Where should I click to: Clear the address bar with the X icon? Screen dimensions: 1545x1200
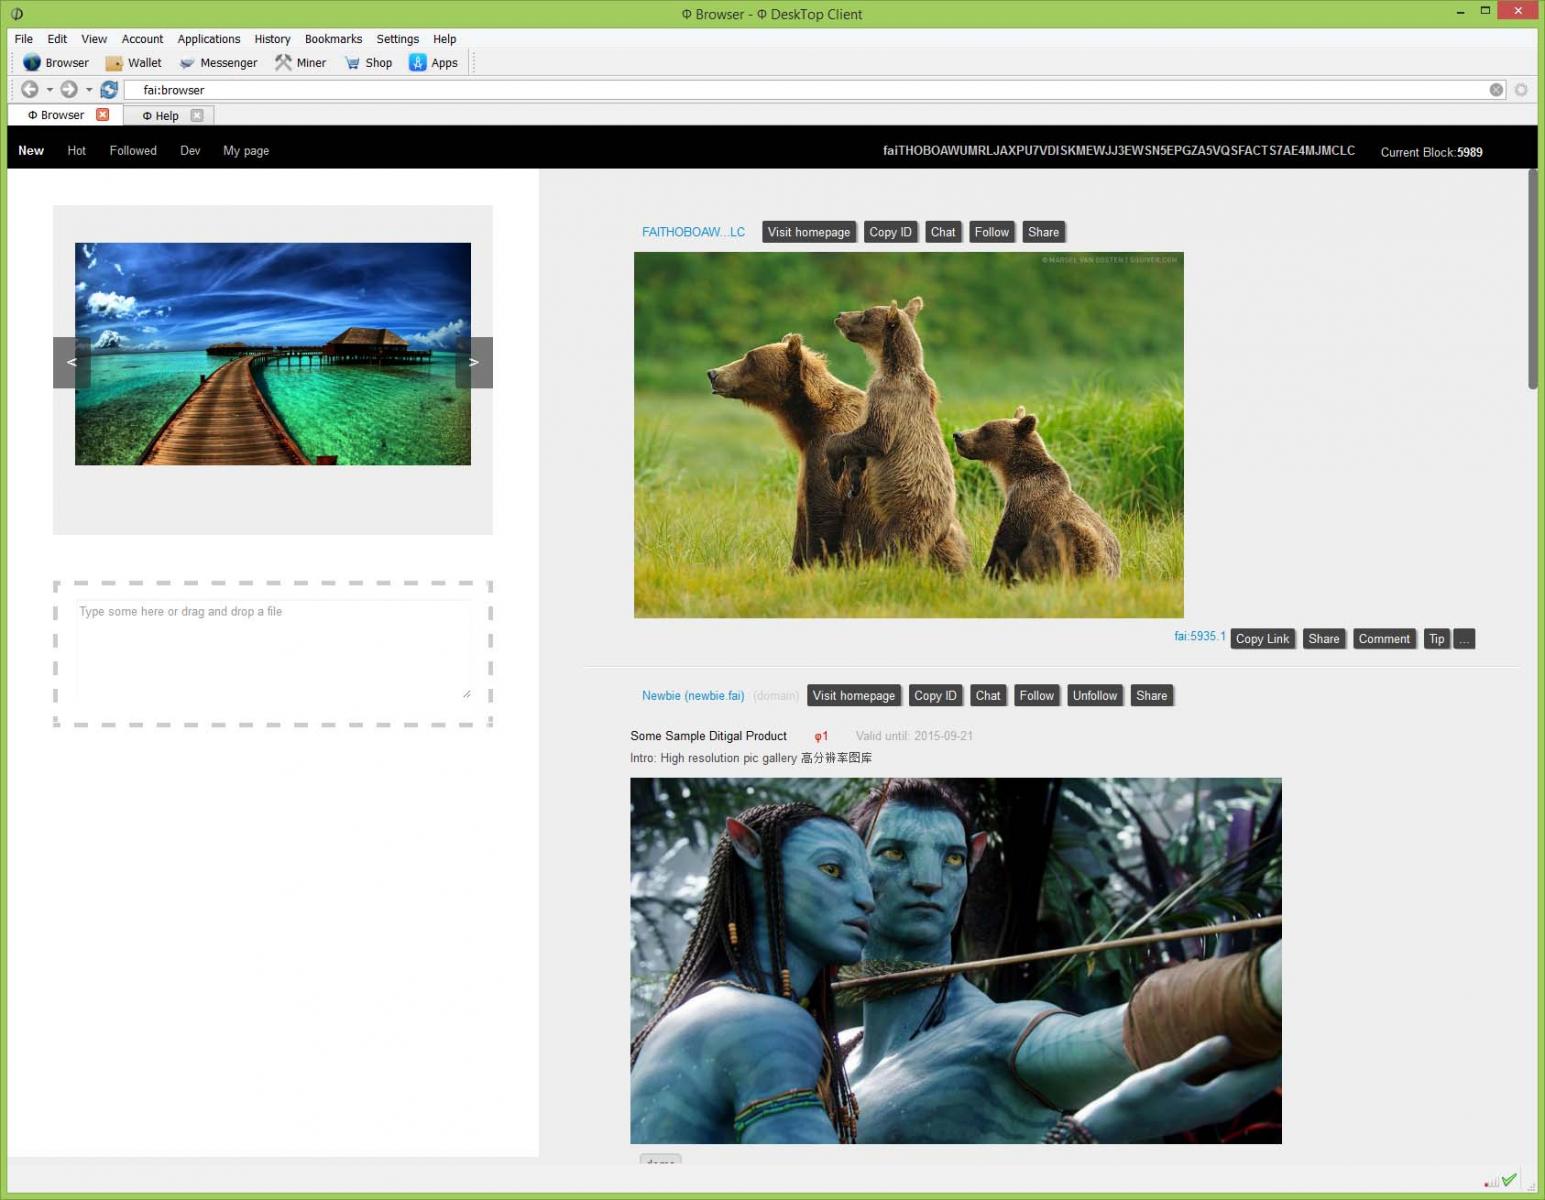pyautogui.click(x=1496, y=90)
